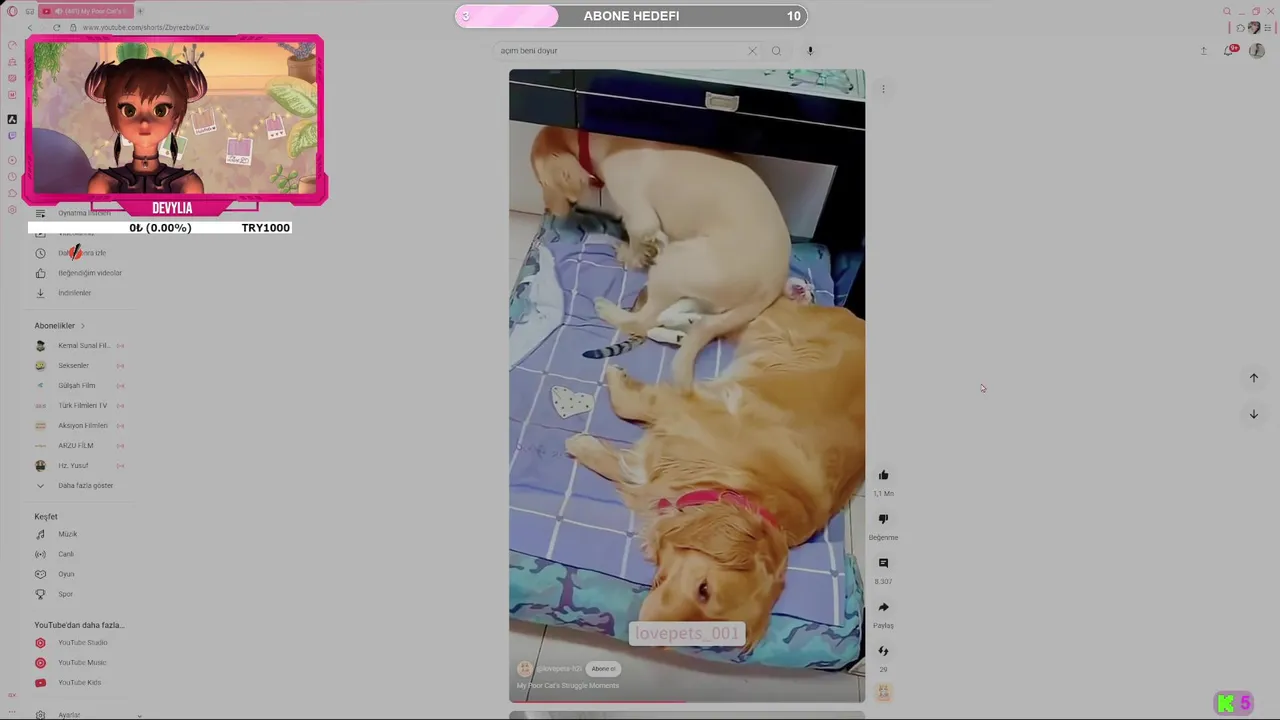Go to previous Short with up arrow
Image resolution: width=1280 pixels, height=720 pixels.
[x=1253, y=378]
